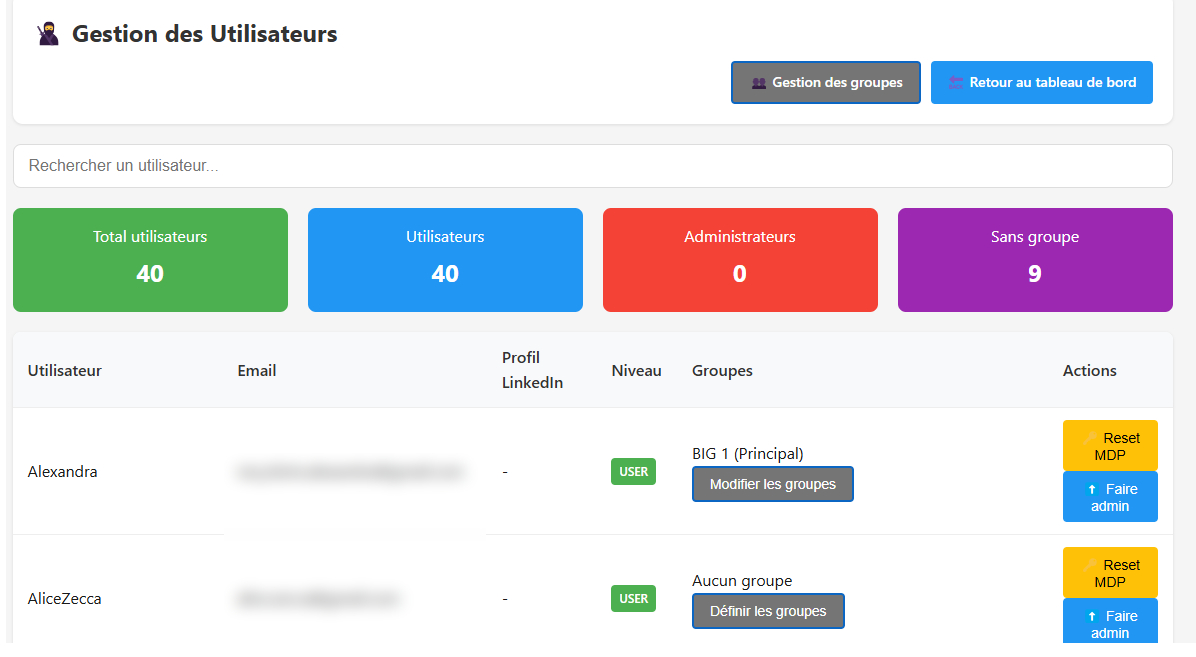Click the Utilisateur column header
Image resolution: width=1196 pixels, height=657 pixels.
pyautogui.click(x=65, y=371)
